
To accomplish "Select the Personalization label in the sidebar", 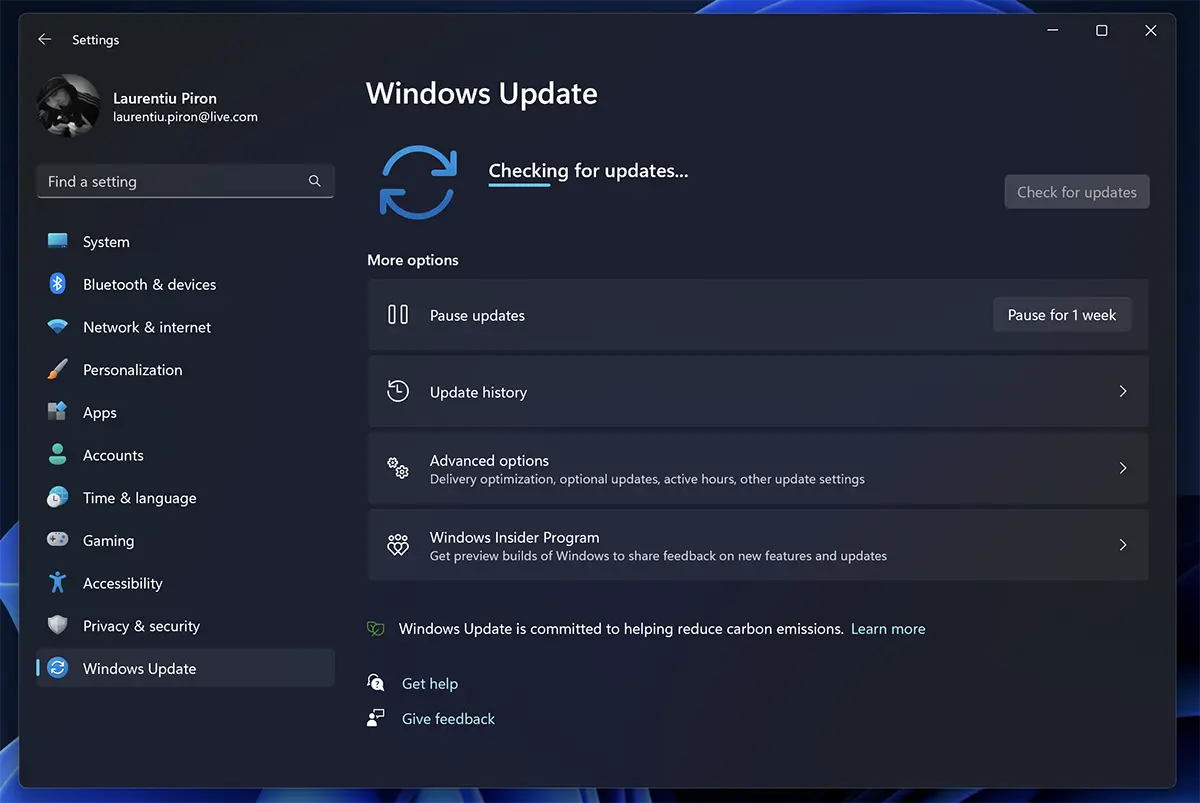I will (x=133, y=370).
